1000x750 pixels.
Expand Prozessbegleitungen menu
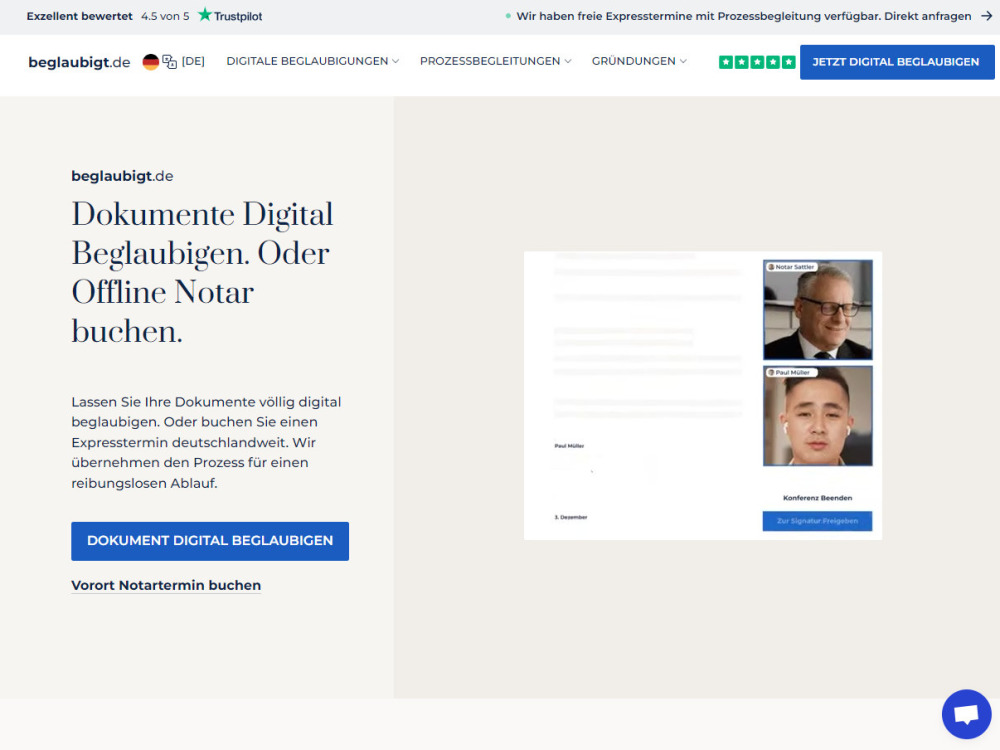496,61
